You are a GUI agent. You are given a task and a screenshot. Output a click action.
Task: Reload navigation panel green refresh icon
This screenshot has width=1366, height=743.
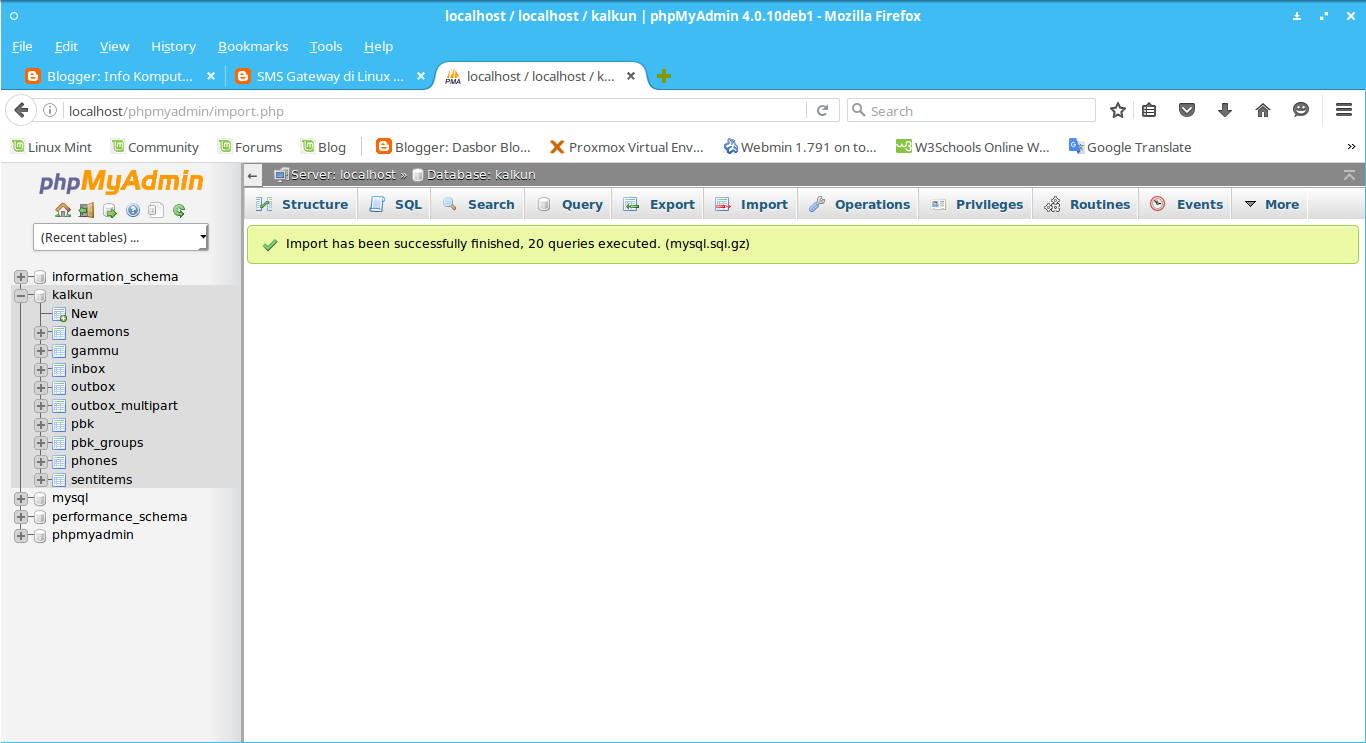tap(179, 210)
